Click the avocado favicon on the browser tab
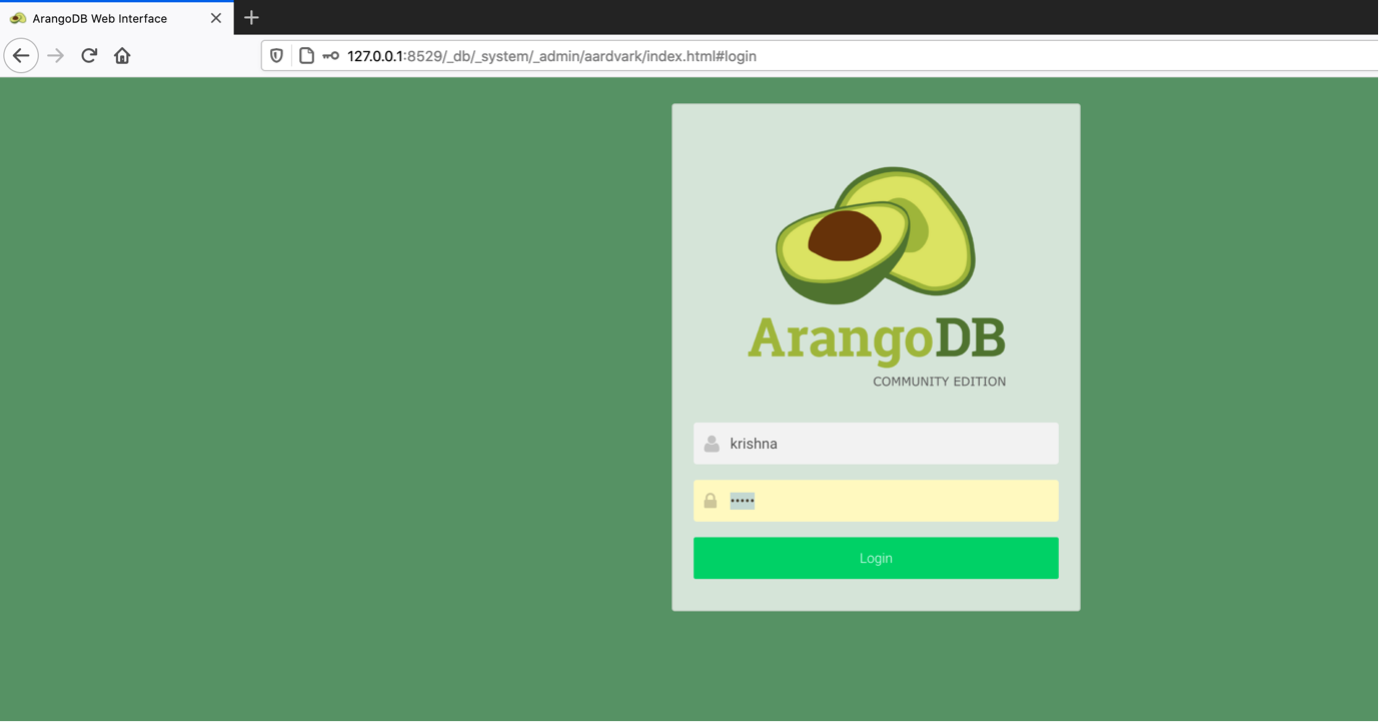Viewport: 1381px width, 724px height. tap(16, 17)
